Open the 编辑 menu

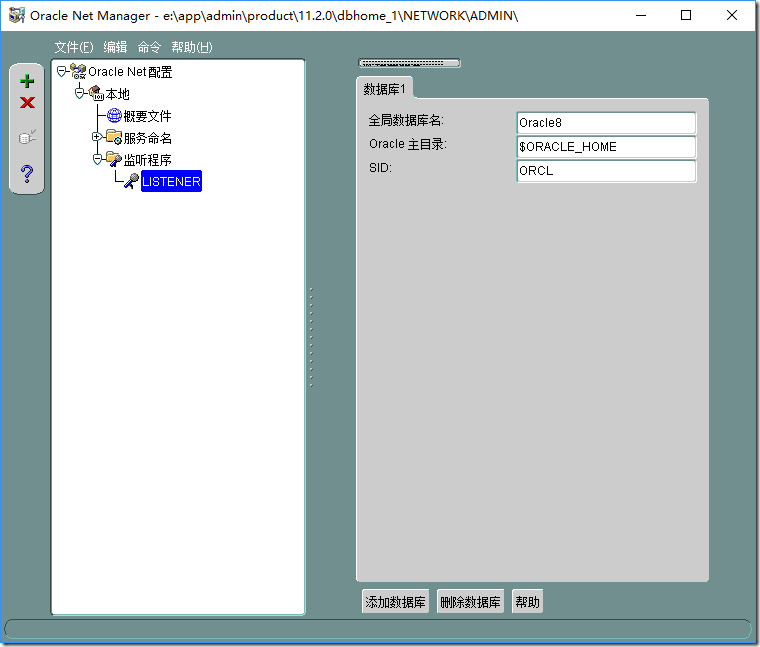tap(115, 47)
